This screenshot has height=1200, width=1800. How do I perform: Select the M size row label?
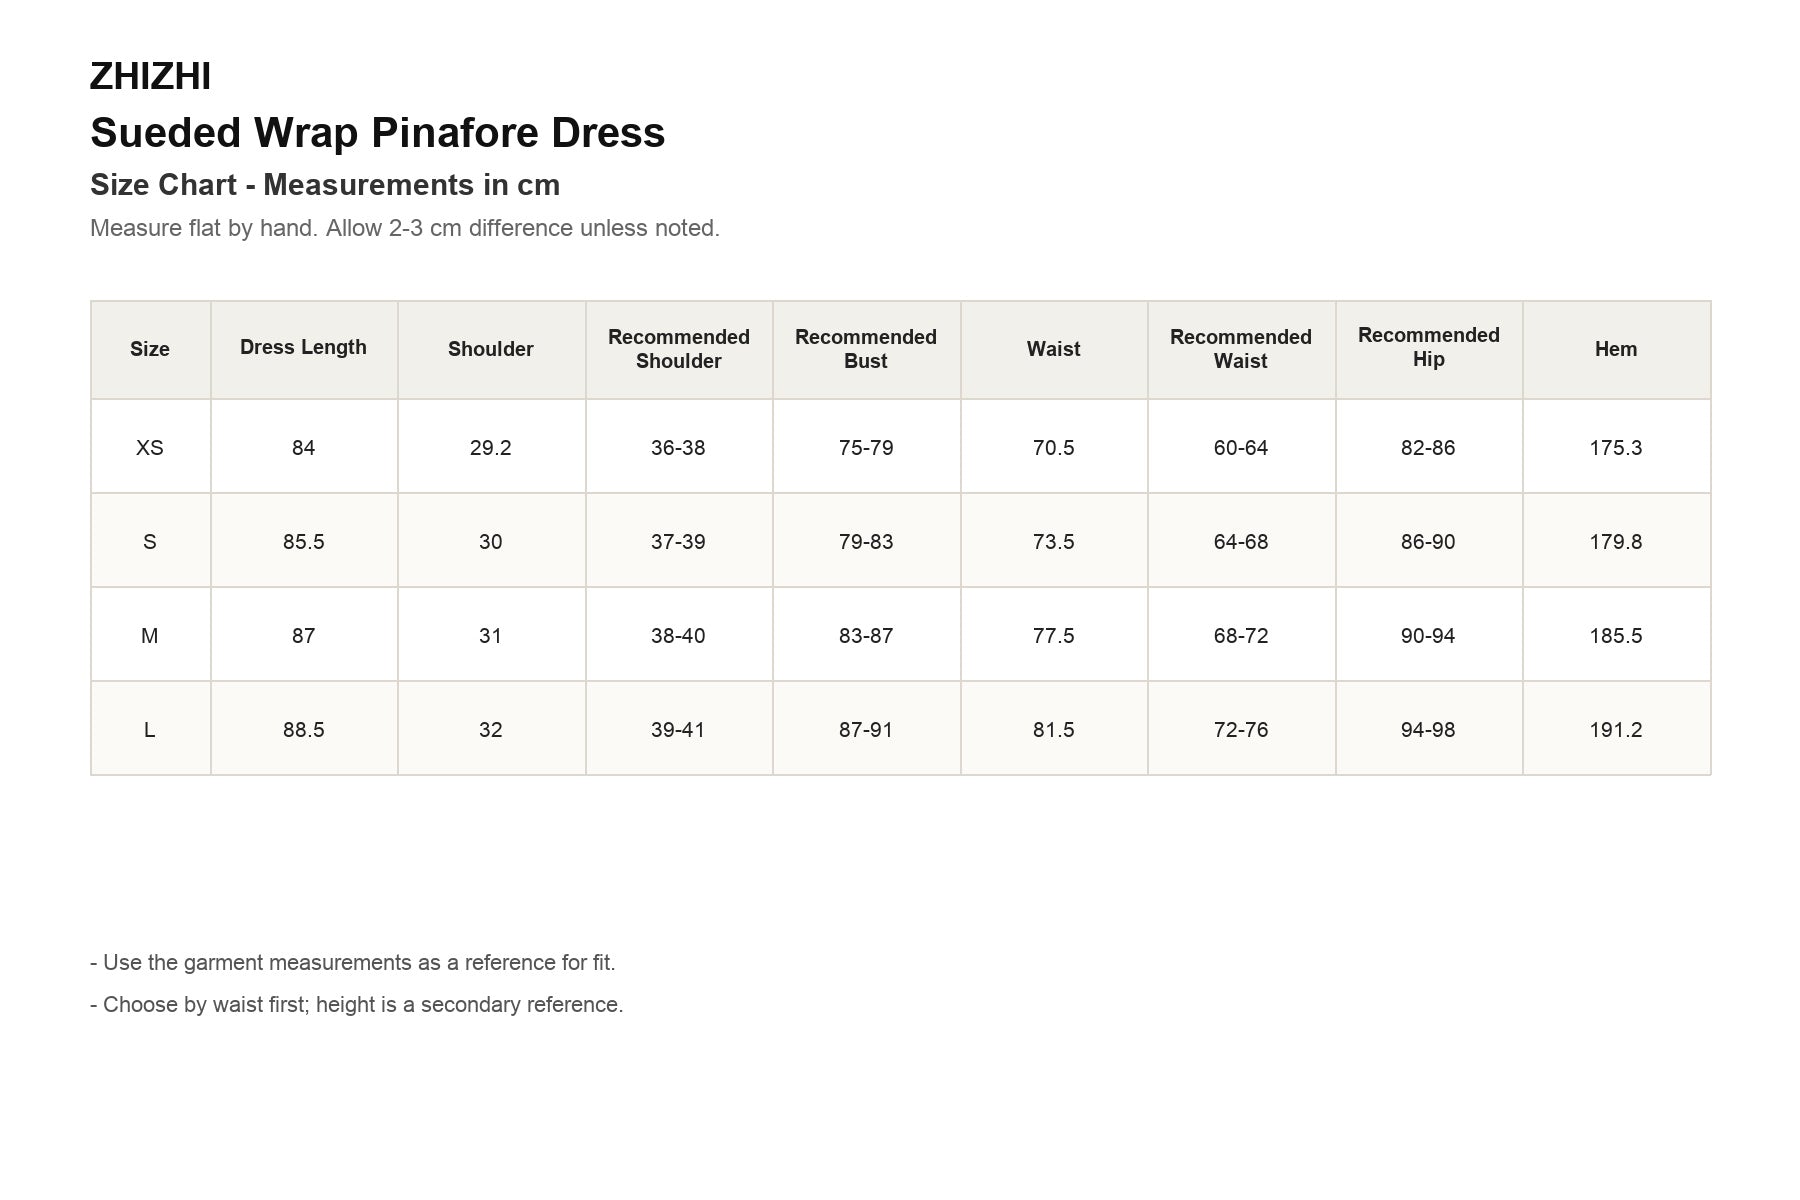[x=150, y=635]
